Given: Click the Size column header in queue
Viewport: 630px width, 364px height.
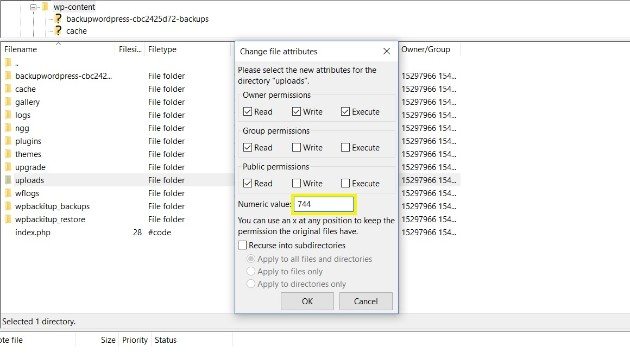Looking at the screenshot, I should click(108, 340).
